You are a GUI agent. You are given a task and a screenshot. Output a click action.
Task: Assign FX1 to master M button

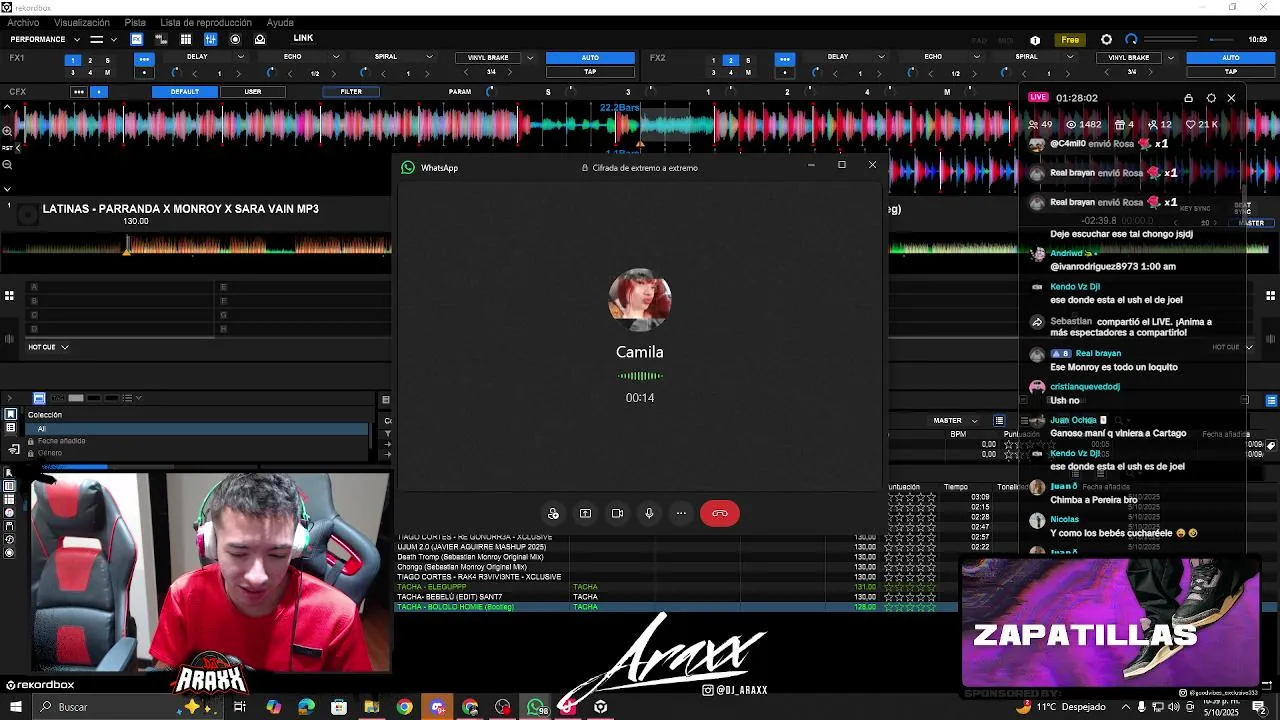point(108,73)
